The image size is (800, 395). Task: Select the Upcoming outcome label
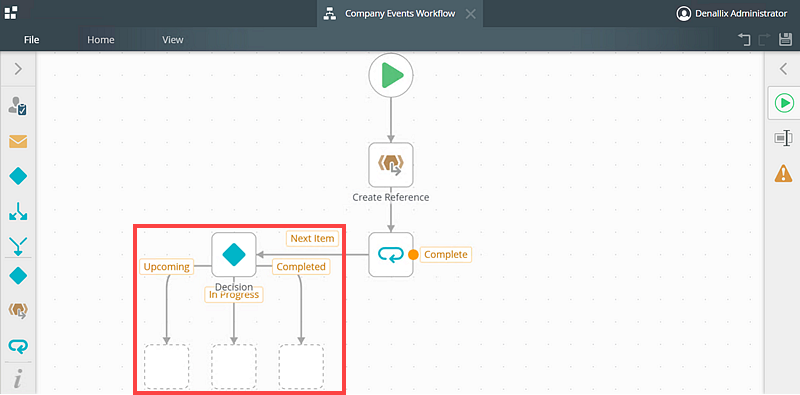click(166, 266)
